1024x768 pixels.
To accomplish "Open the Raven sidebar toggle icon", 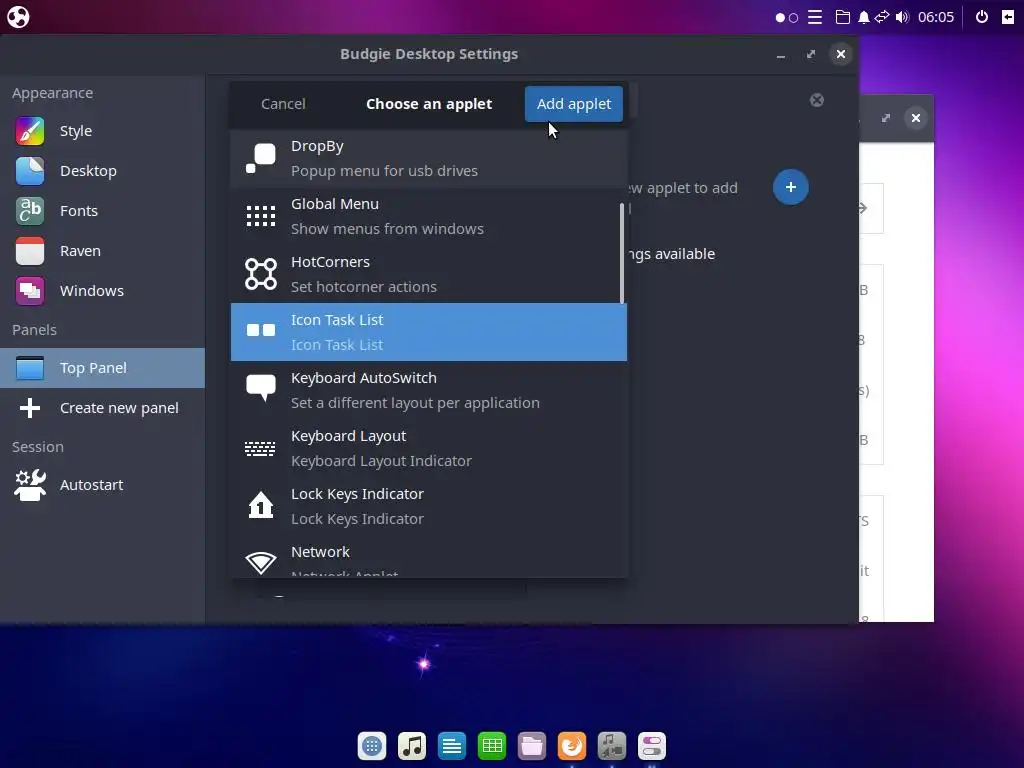I will [x=1008, y=17].
